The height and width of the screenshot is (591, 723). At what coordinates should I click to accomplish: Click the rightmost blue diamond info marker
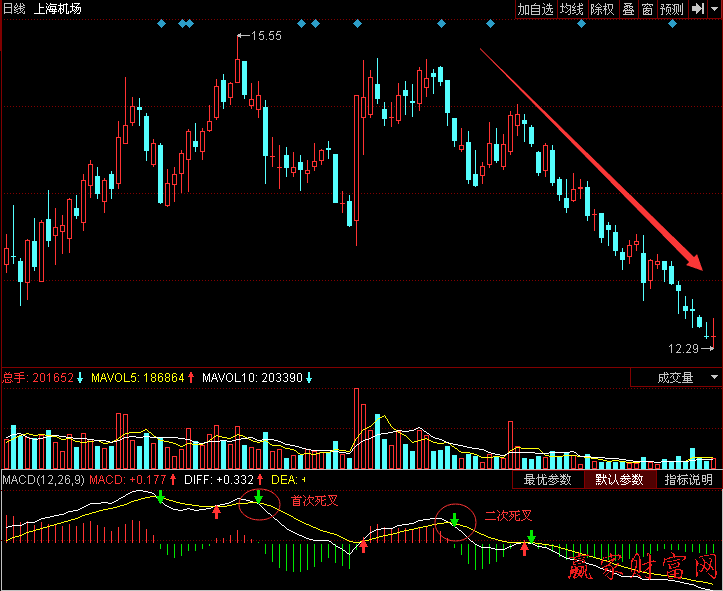pos(673,23)
